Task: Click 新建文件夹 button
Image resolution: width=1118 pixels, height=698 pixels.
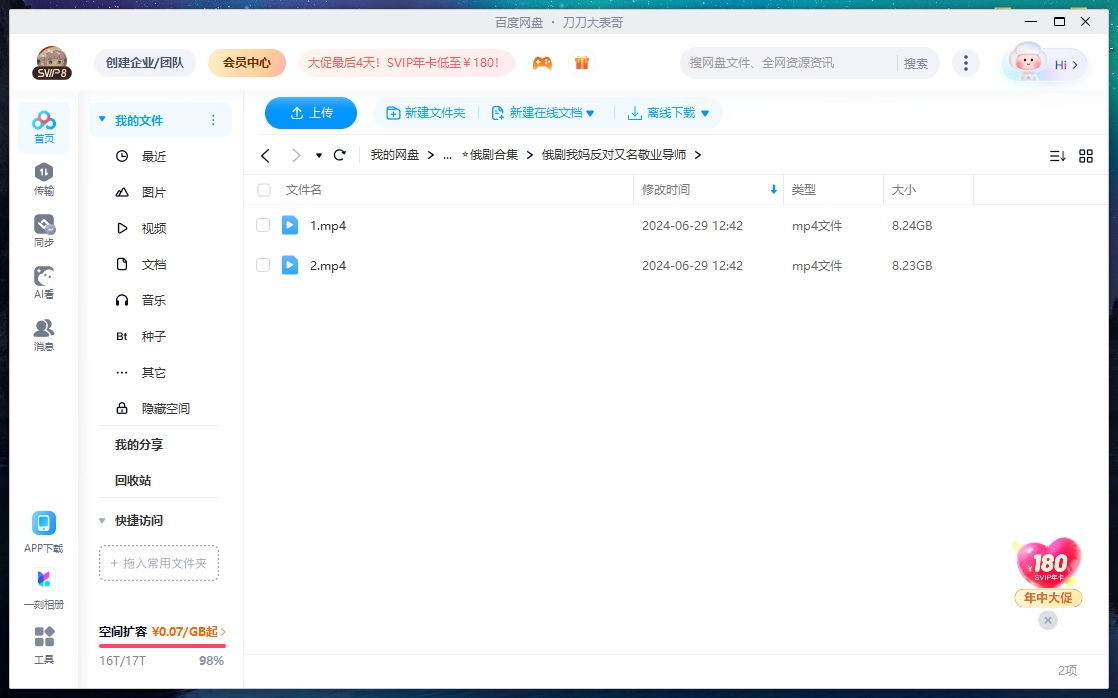Action: pos(426,113)
